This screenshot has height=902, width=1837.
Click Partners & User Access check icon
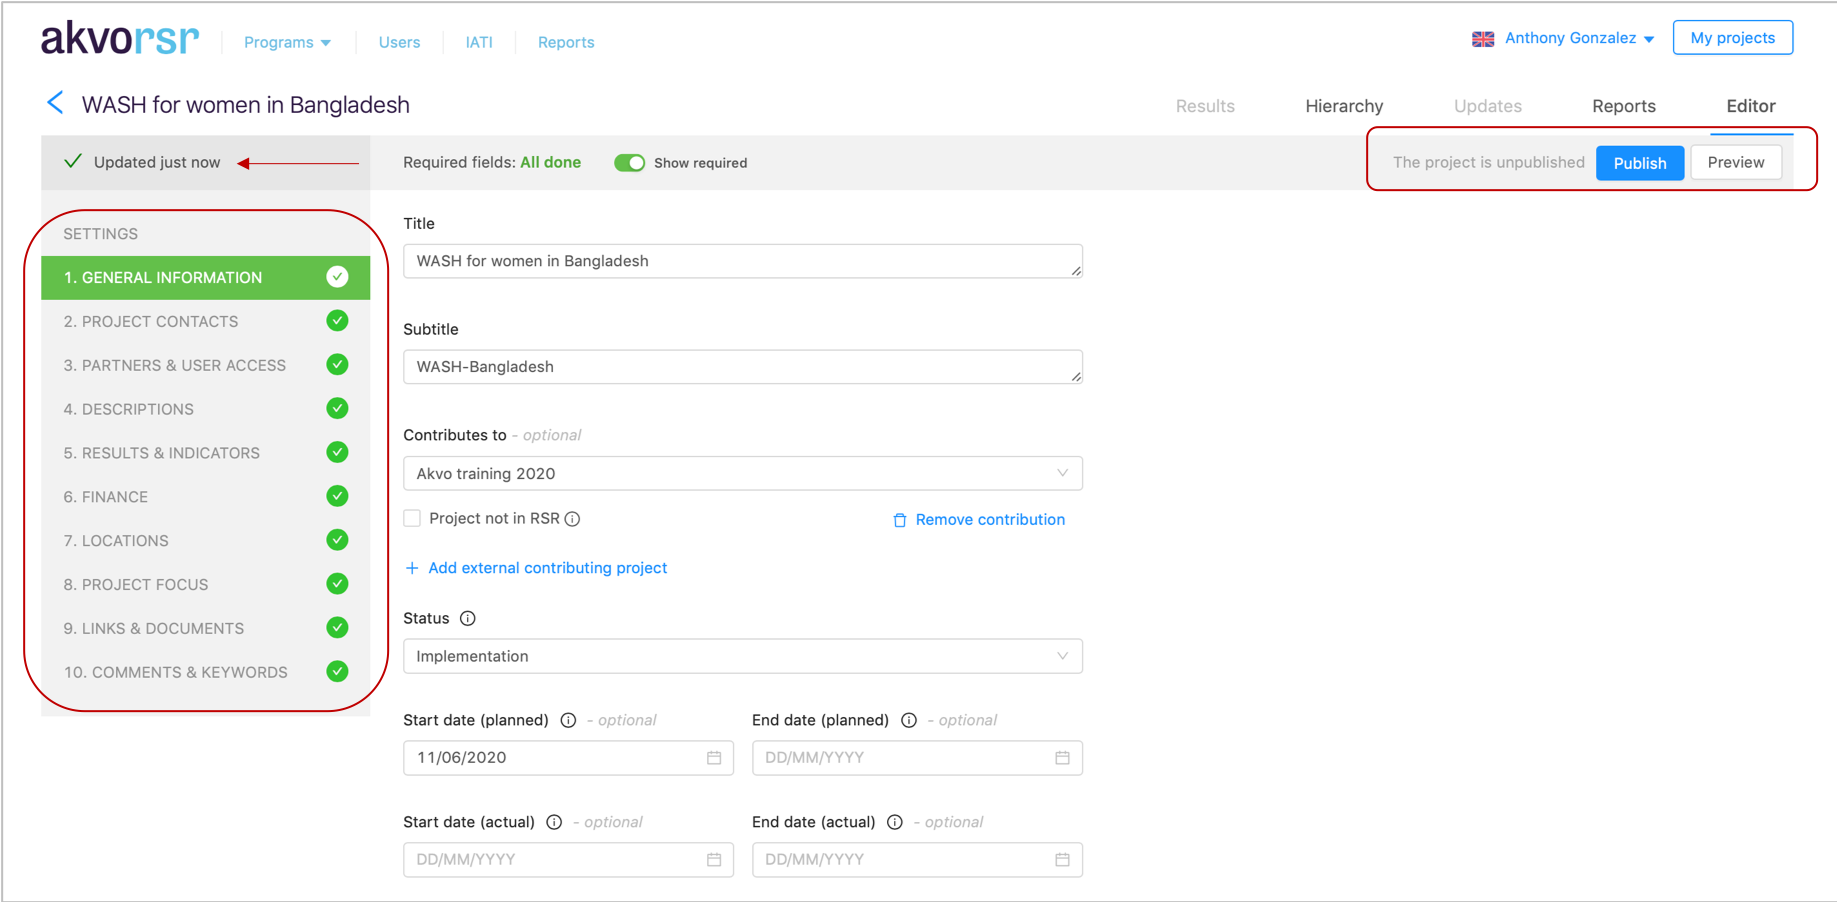coord(338,365)
